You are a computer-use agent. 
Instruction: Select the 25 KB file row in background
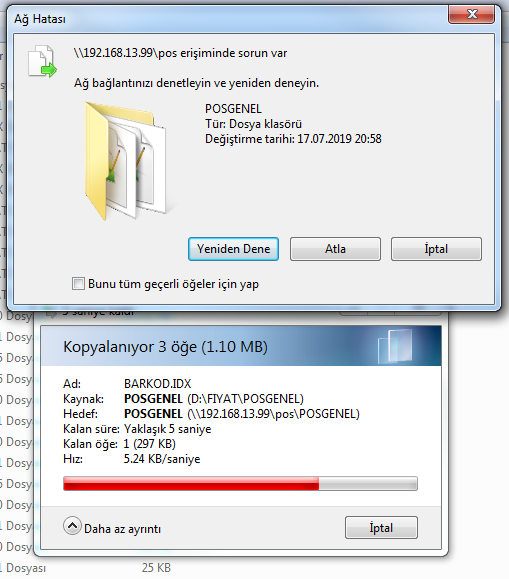pyautogui.click(x=85, y=568)
